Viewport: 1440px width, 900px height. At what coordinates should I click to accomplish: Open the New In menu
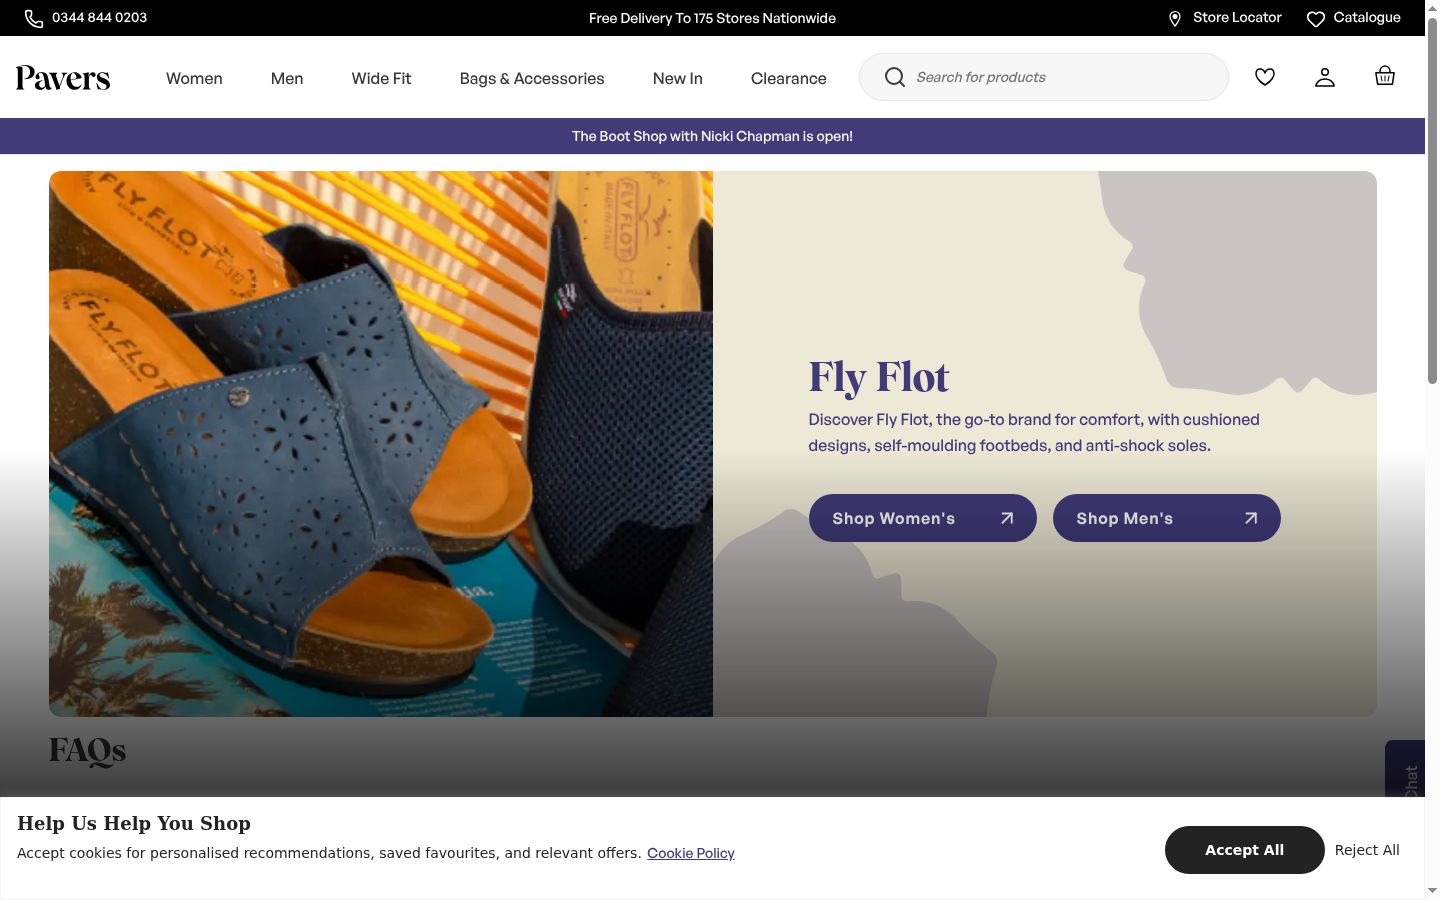678,78
